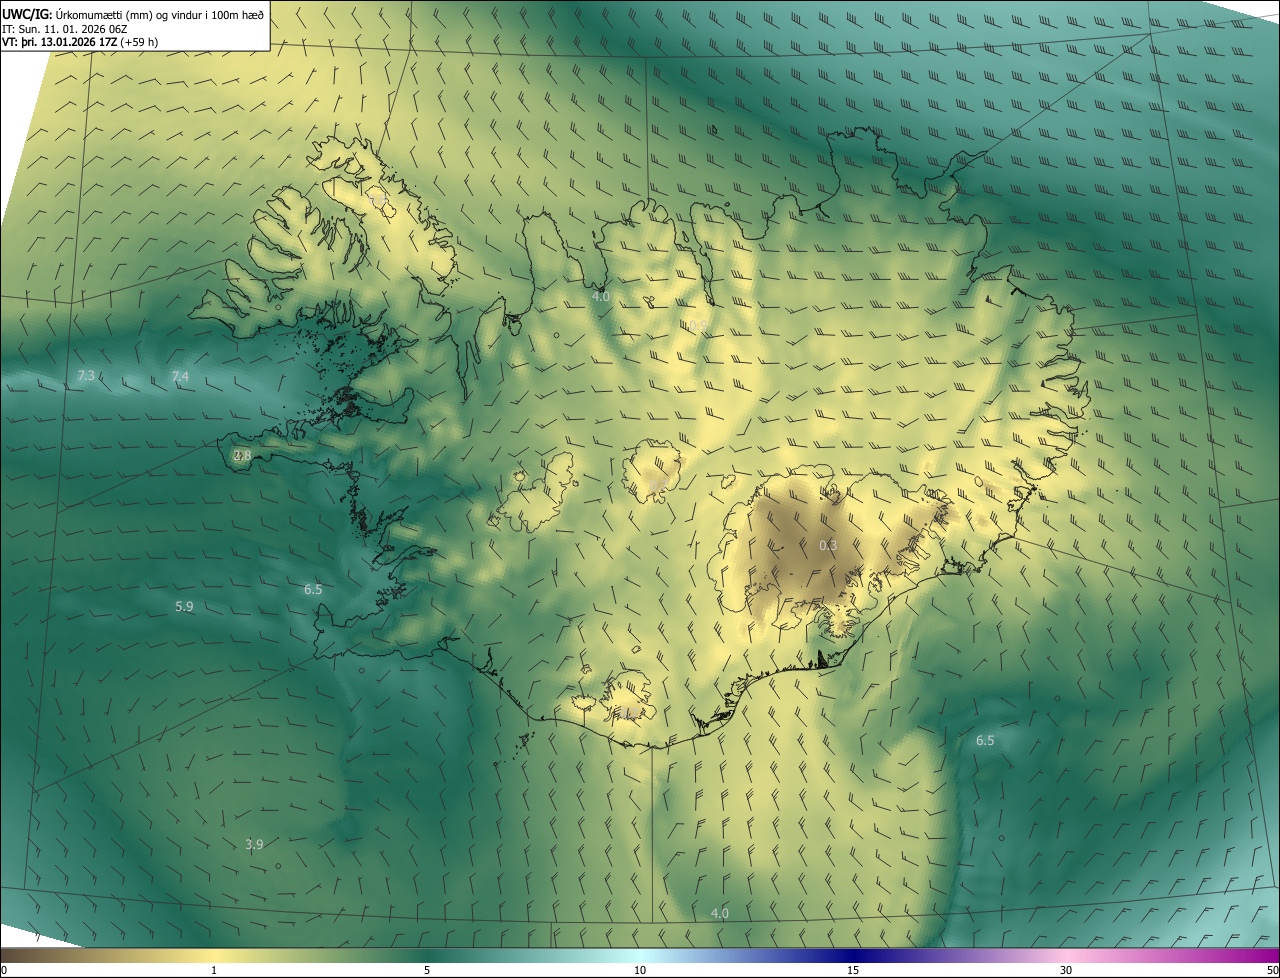Click the colorbar tick label "50"
The width and height of the screenshot is (1280, 978).
click(1272, 971)
